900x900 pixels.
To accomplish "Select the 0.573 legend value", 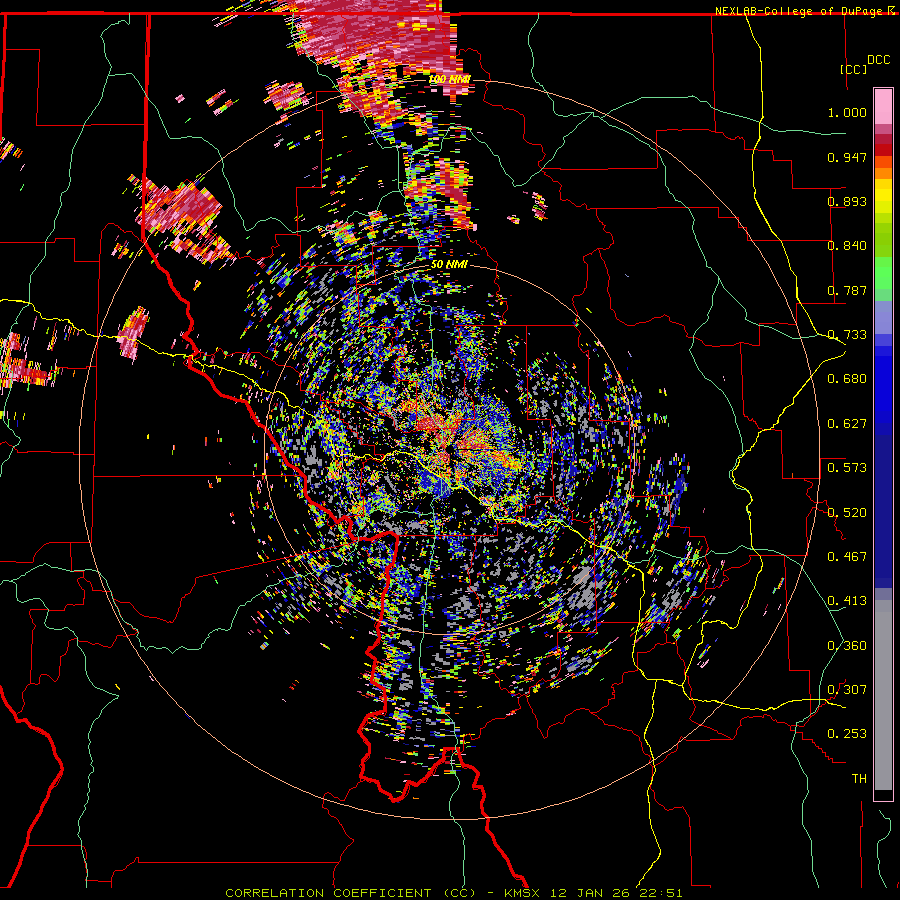I will pyautogui.click(x=847, y=468).
